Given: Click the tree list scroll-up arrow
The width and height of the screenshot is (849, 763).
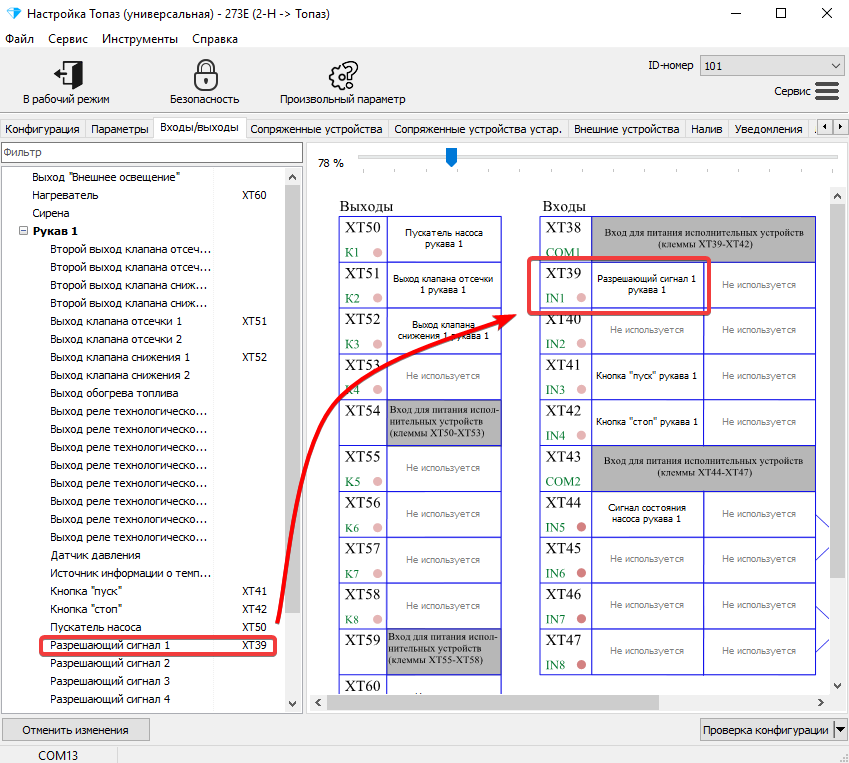Looking at the screenshot, I should 292,177.
